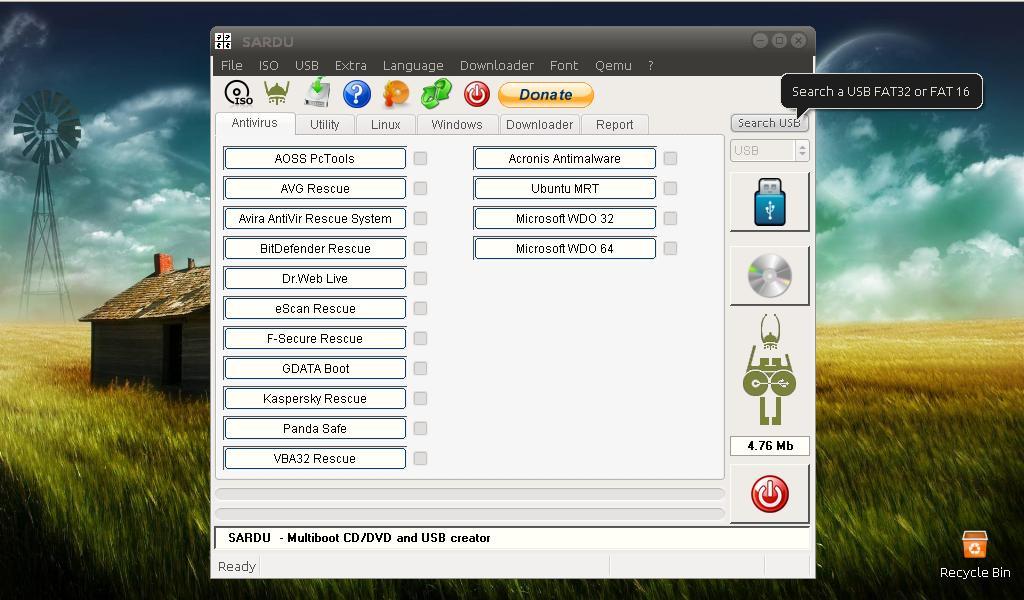Open the USB drive dropdown
This screenshot has width=1024, height=600.
point(769,151)
